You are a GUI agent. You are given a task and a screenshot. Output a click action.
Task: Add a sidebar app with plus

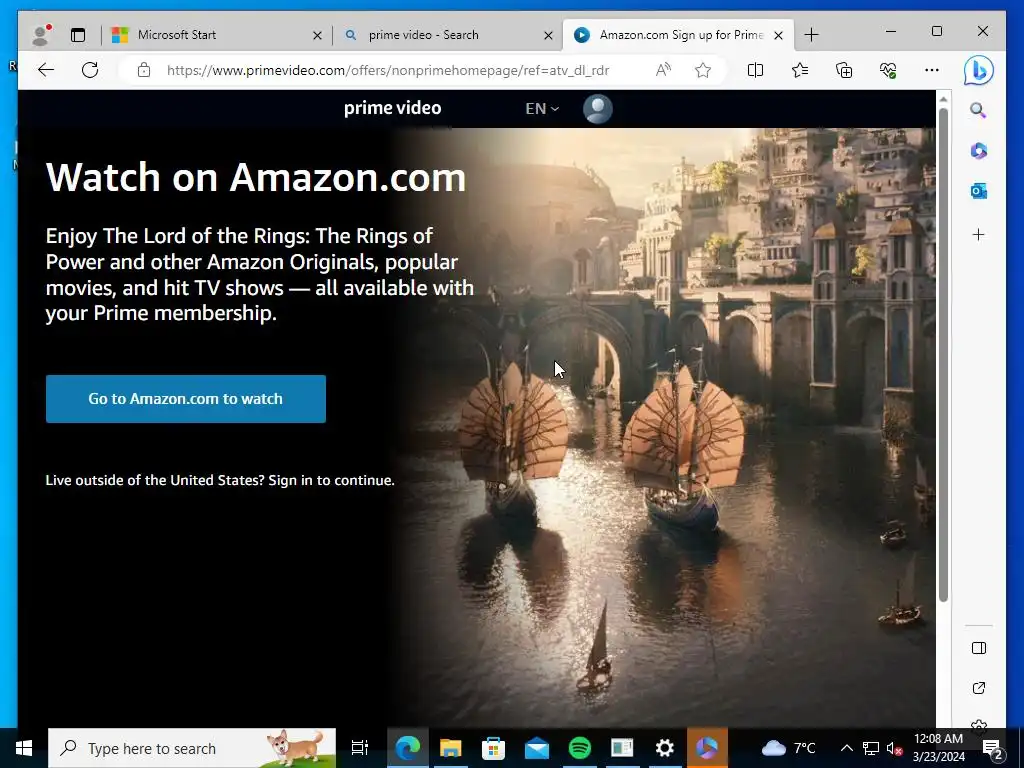point(978,234)
